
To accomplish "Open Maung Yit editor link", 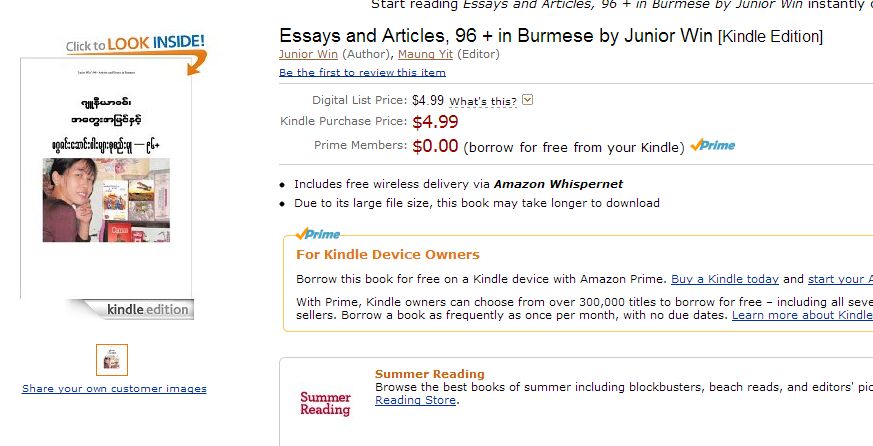I will pos(424,54).
